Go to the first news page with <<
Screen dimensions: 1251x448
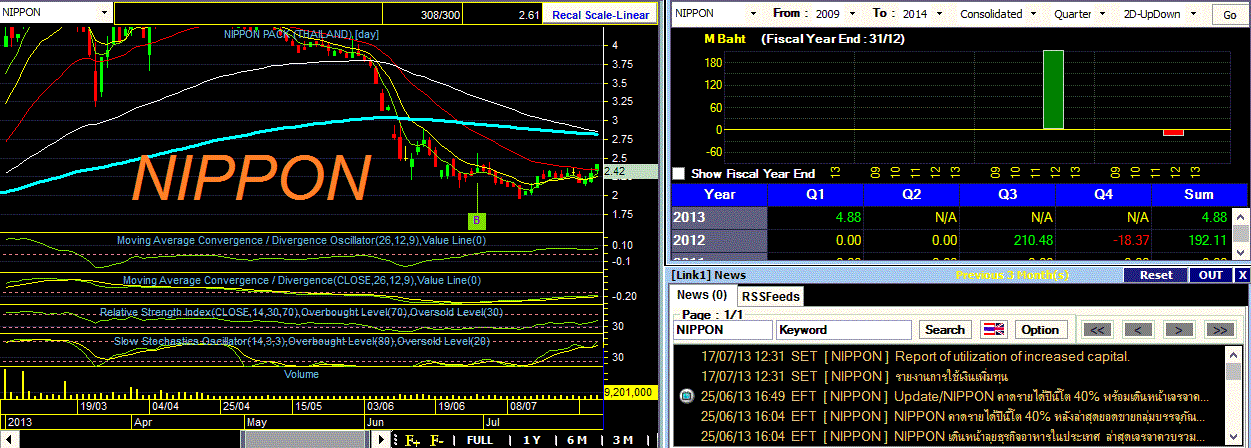coord(1098,329)
